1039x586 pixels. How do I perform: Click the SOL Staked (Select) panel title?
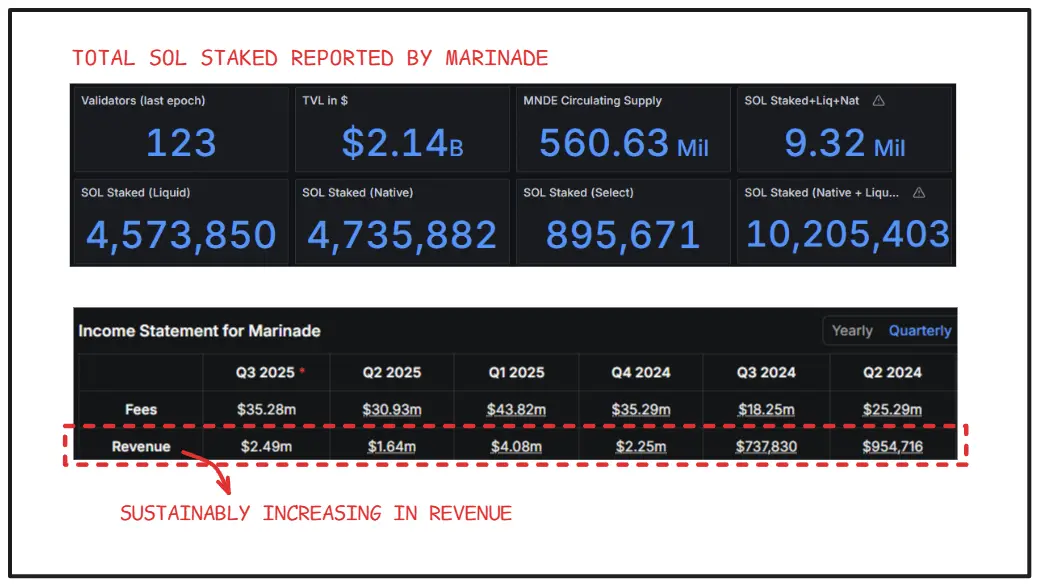point(578,192)
